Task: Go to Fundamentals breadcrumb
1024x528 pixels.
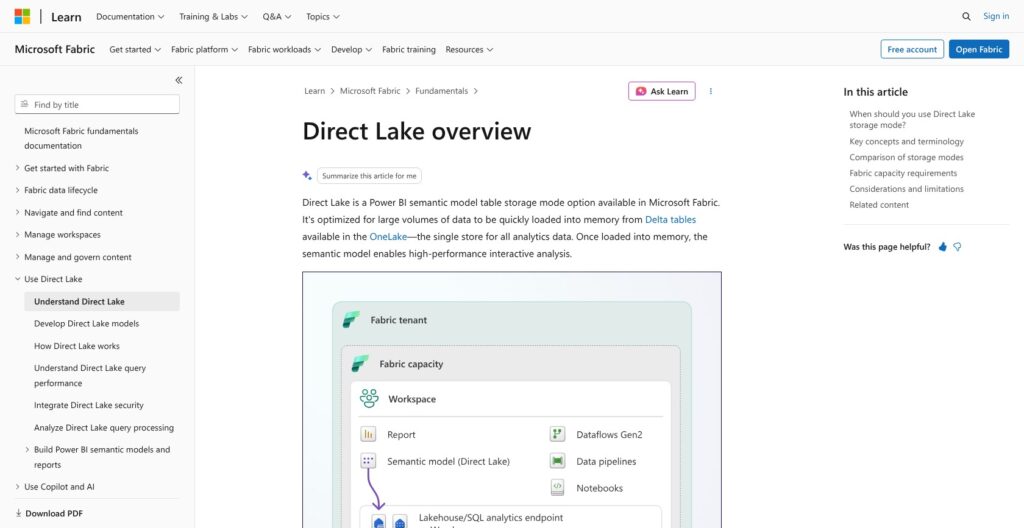Action: click(x=441, y=91)
